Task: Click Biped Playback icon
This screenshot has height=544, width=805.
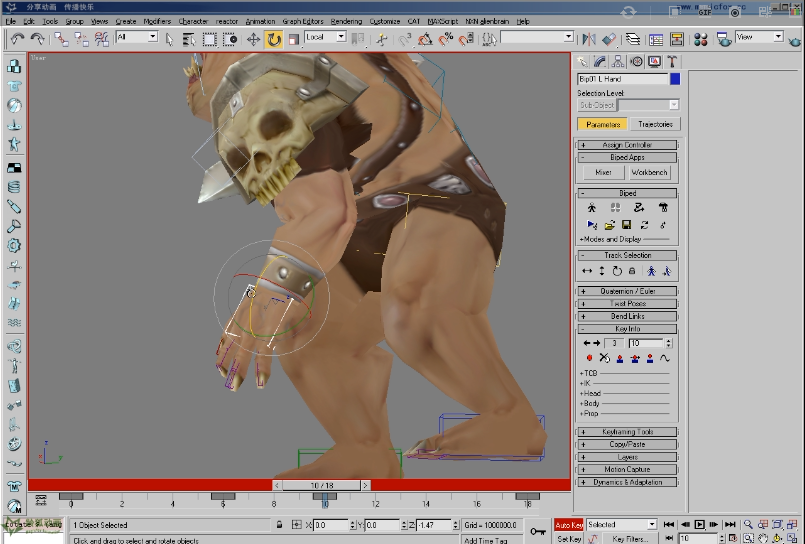Action: point(591,225)
